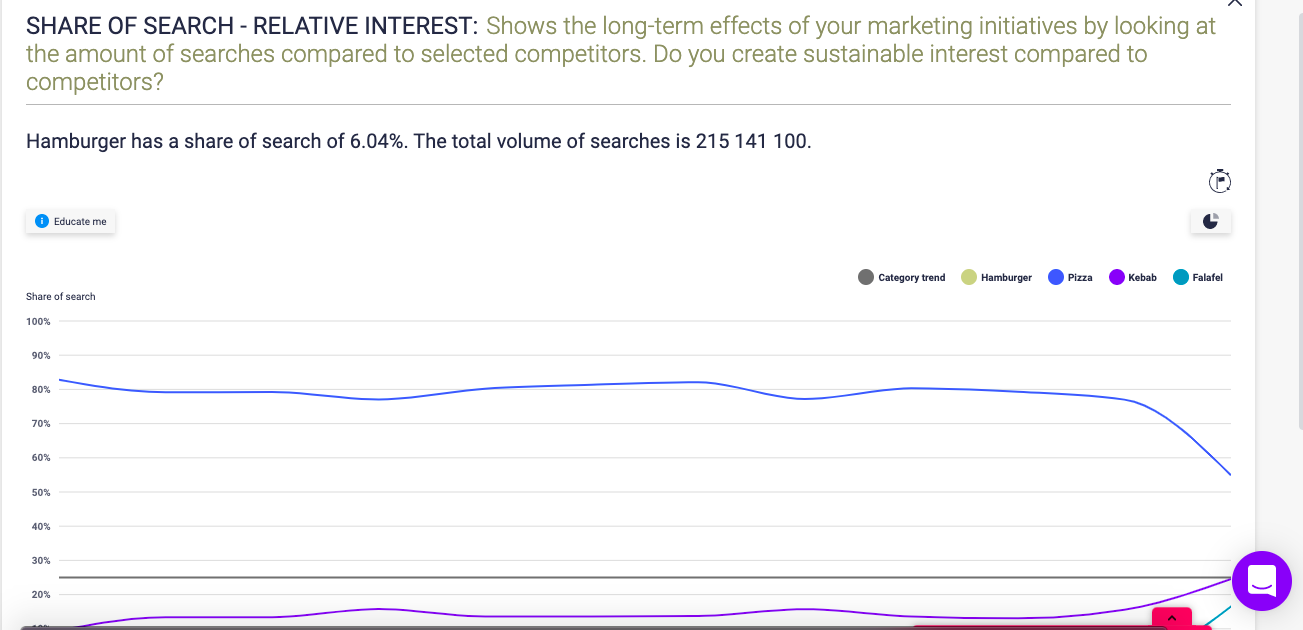Expand the pink chevron-up button

click(x=1172, y=619)
